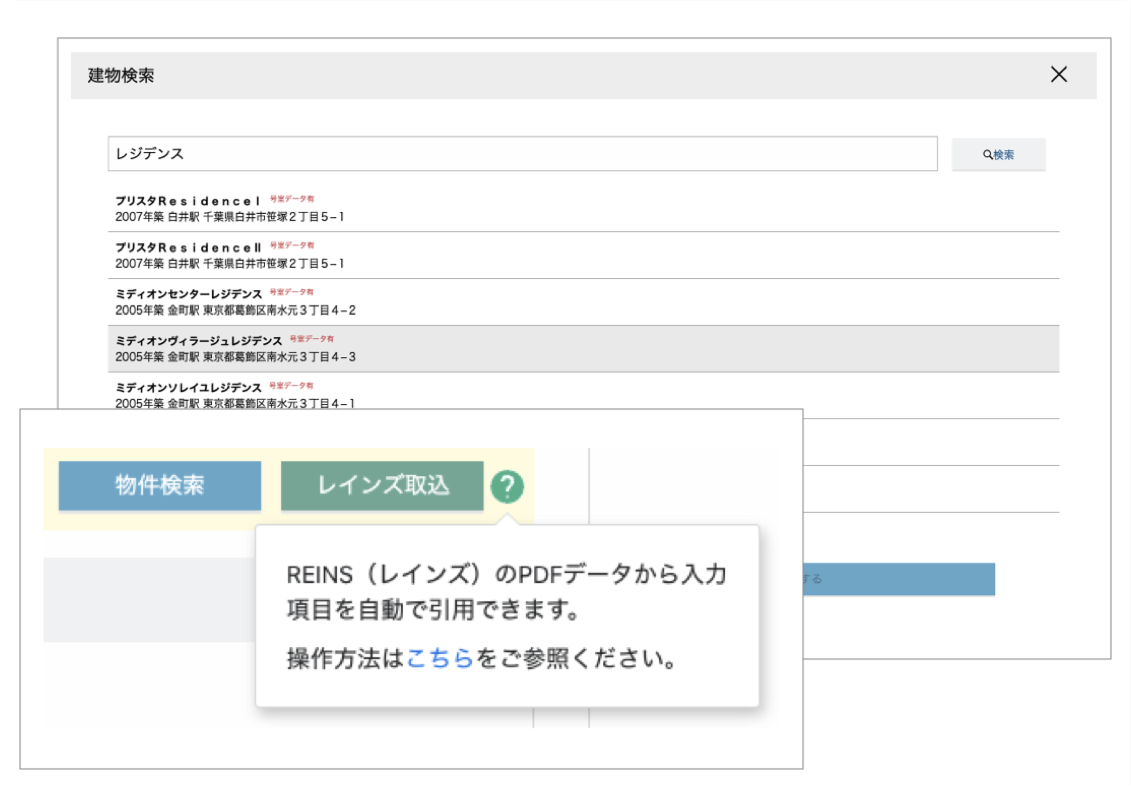Click the 建物検索 dialog title text
The image size is (1131, 804).
pyautogui.click(x=121, y=76)
